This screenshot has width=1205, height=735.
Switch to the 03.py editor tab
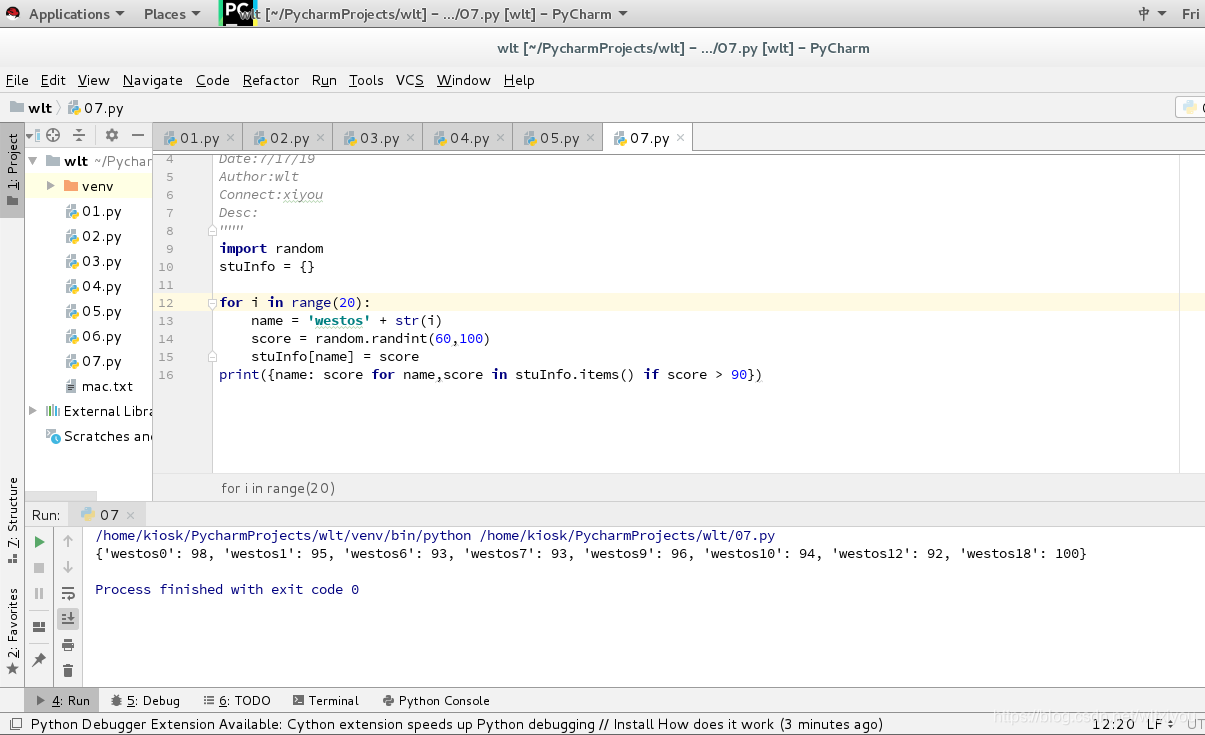coord(370,138)
